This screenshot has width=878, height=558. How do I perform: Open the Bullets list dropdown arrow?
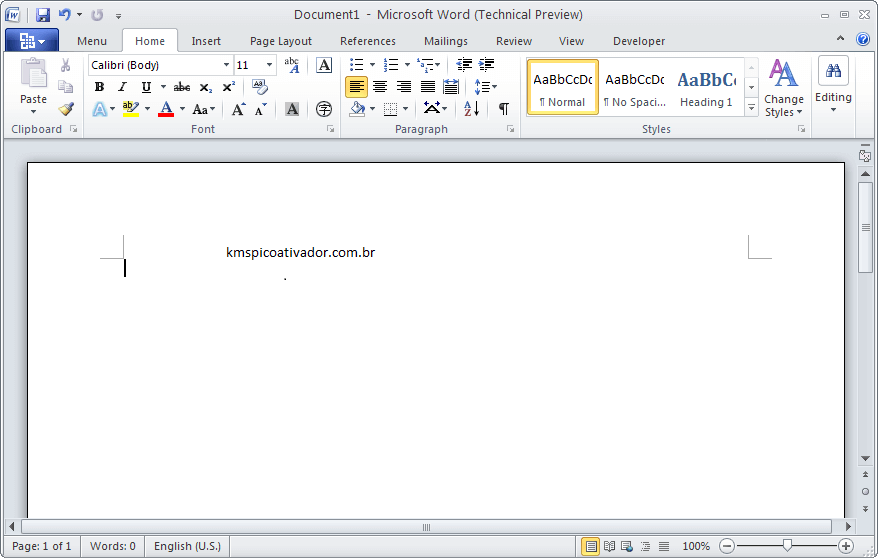(x=372, y=65)
